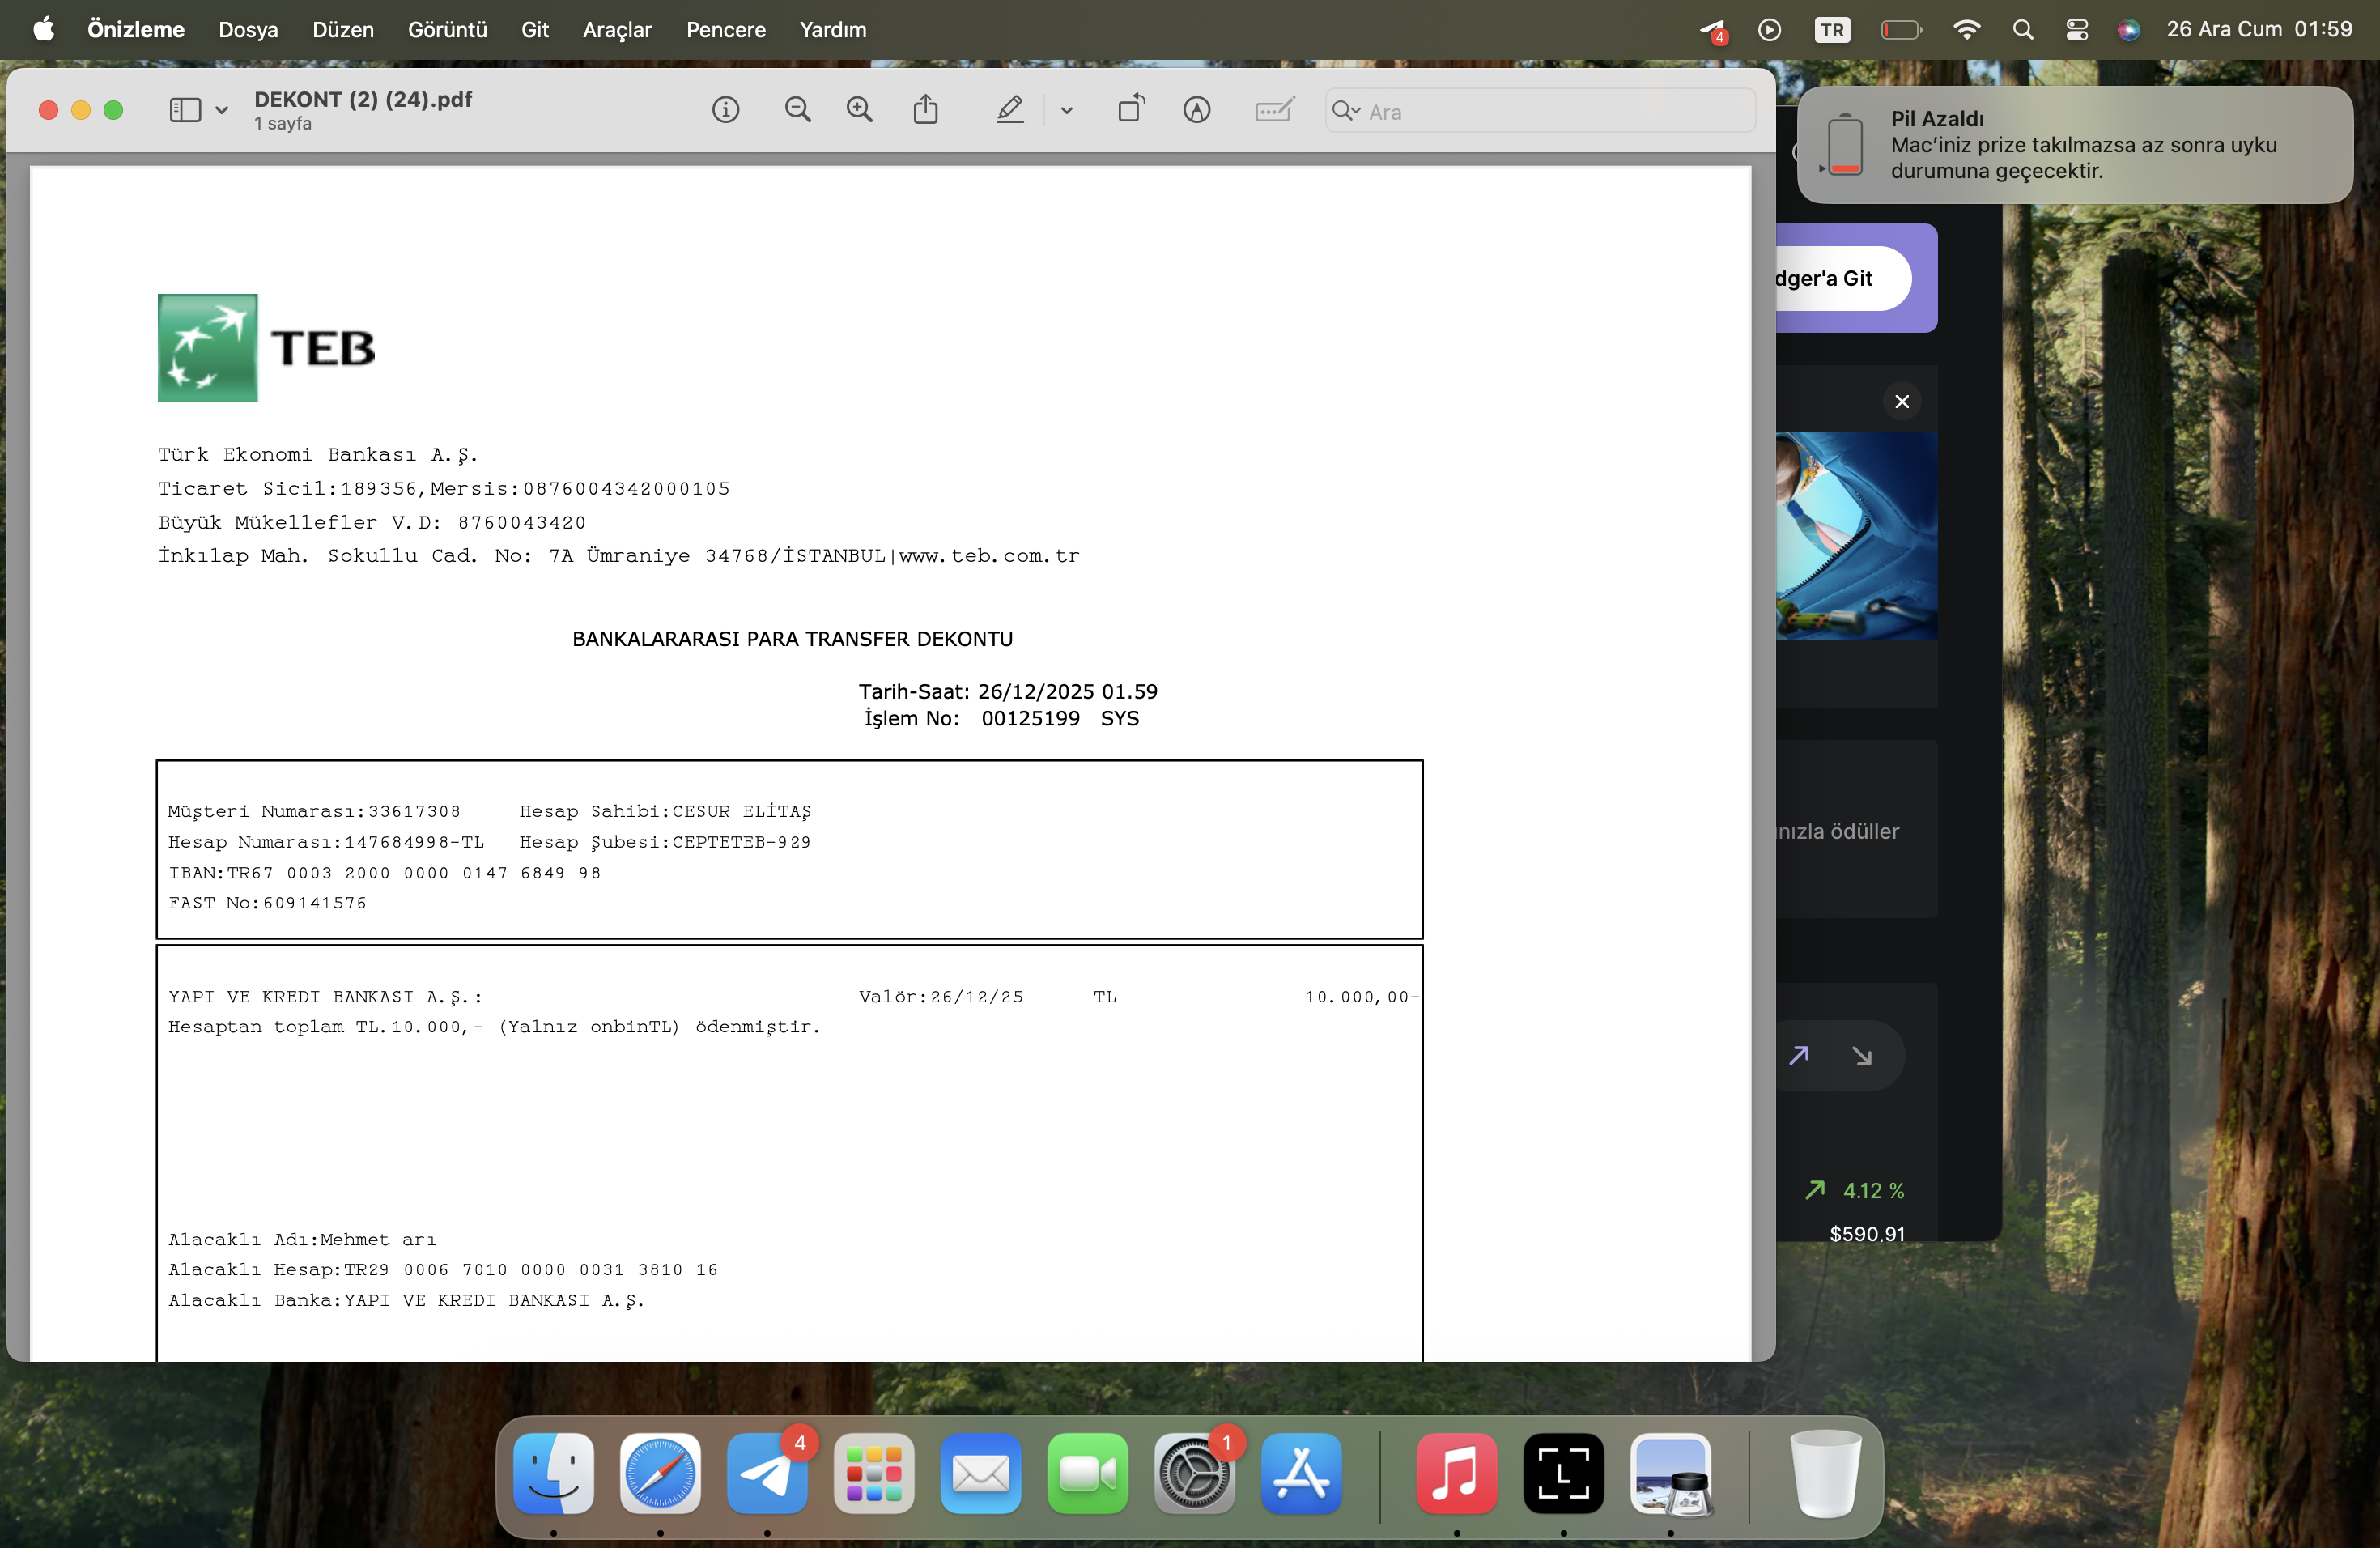Viewport: 2380px width, 1548px height.
Task: Check Wi-Fi status in menu bar
Action: pyautogui.click(x=1966, y=30)
